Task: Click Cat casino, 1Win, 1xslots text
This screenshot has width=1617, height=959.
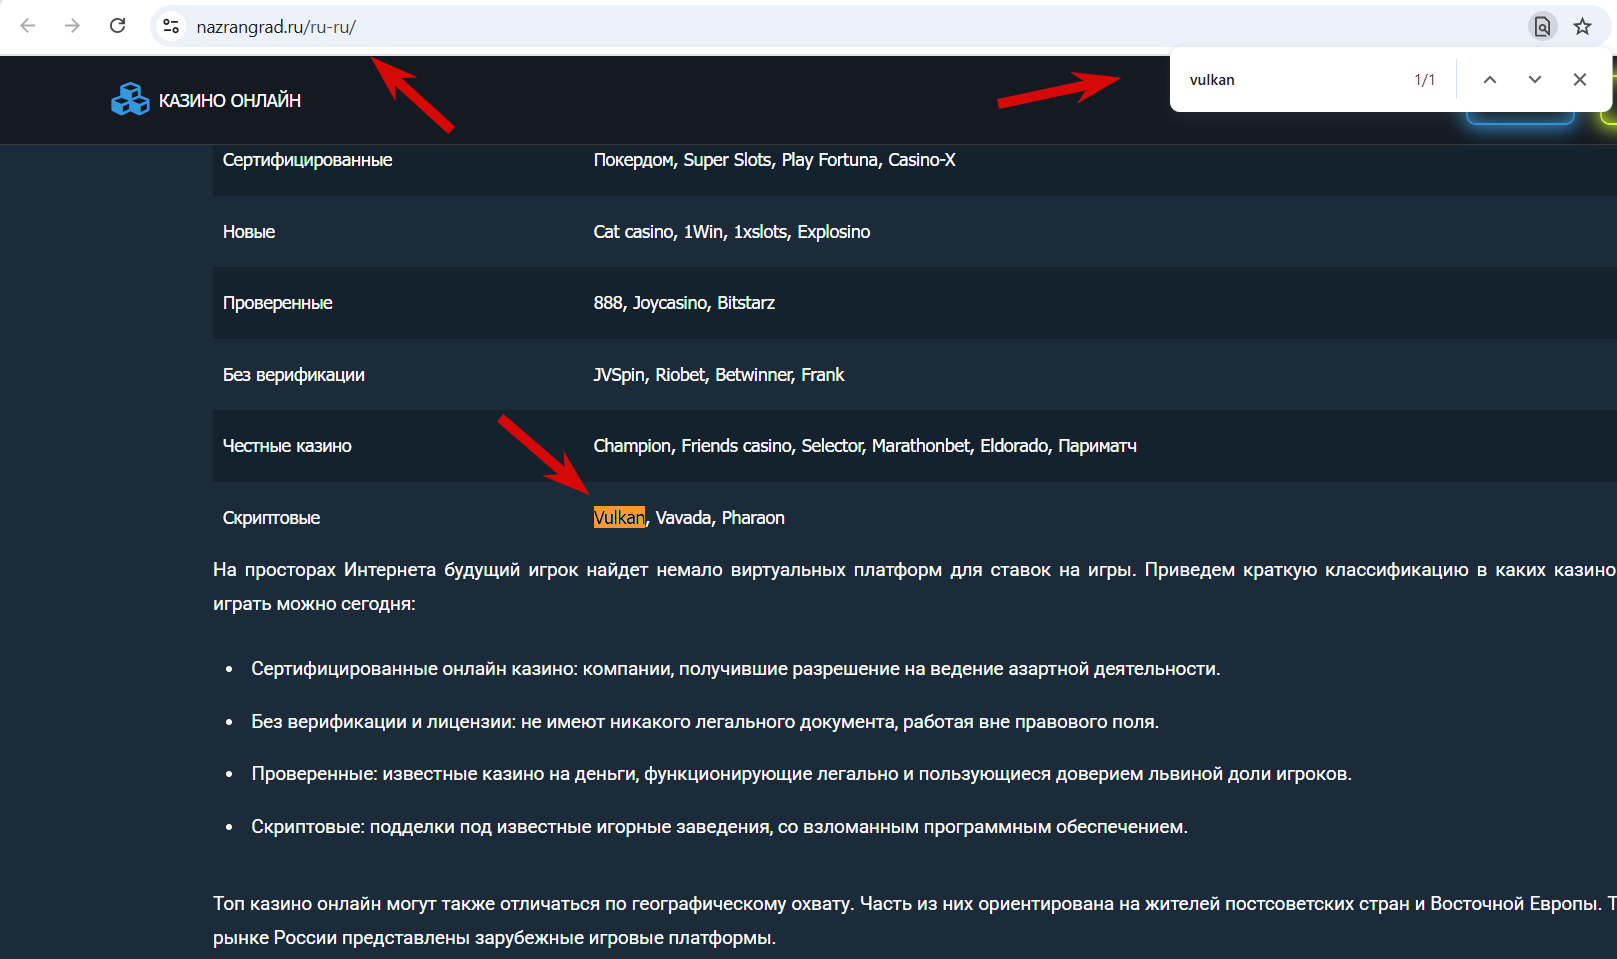Action: pyautogui.click(x=732, y=232)
